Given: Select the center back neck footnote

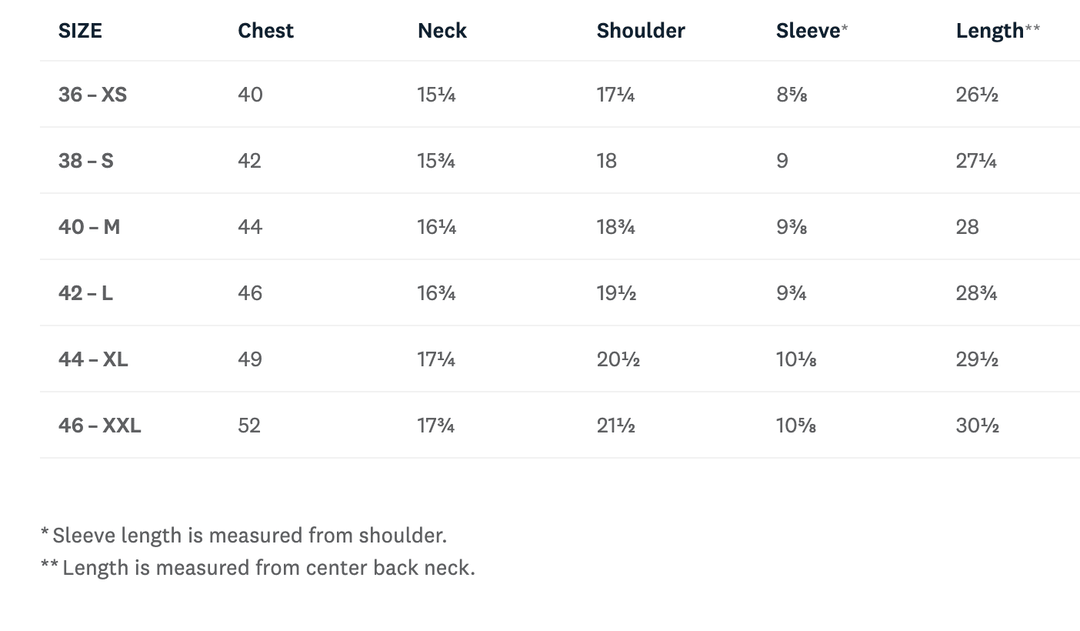Looking at the screenshot, I should (x=258, y=568).
